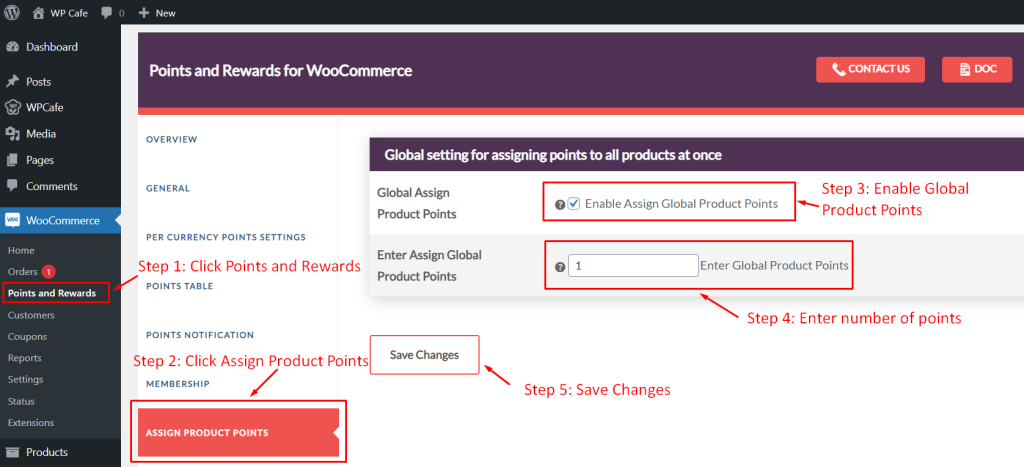
Task: Focus the Global Product Points input field
Action: [632, 266]
